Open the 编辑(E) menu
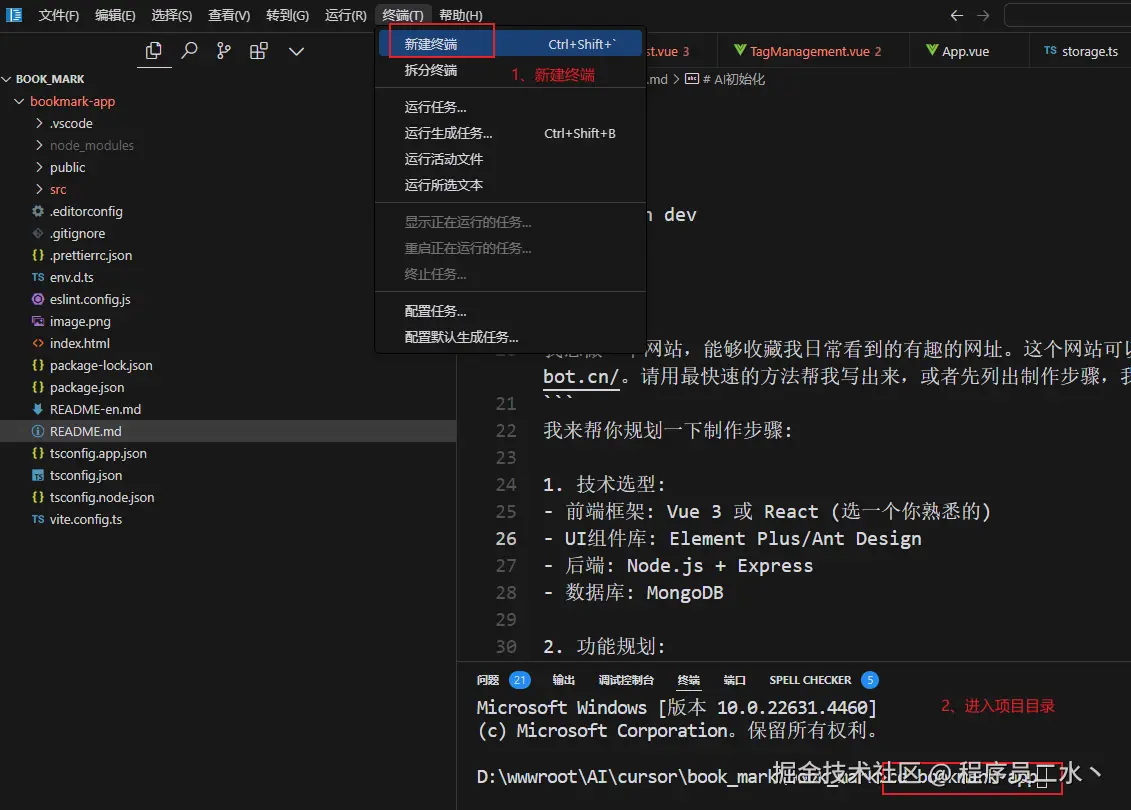The image size is (1131, 810). (115, 15)
